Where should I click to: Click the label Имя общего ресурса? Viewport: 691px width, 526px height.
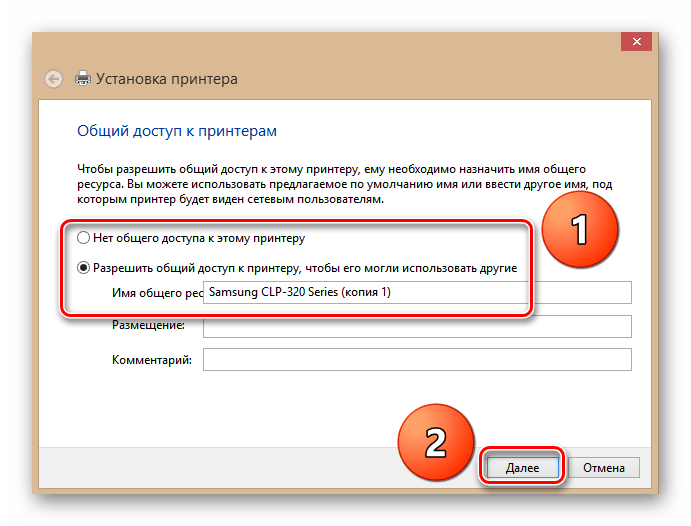point(157,293)
